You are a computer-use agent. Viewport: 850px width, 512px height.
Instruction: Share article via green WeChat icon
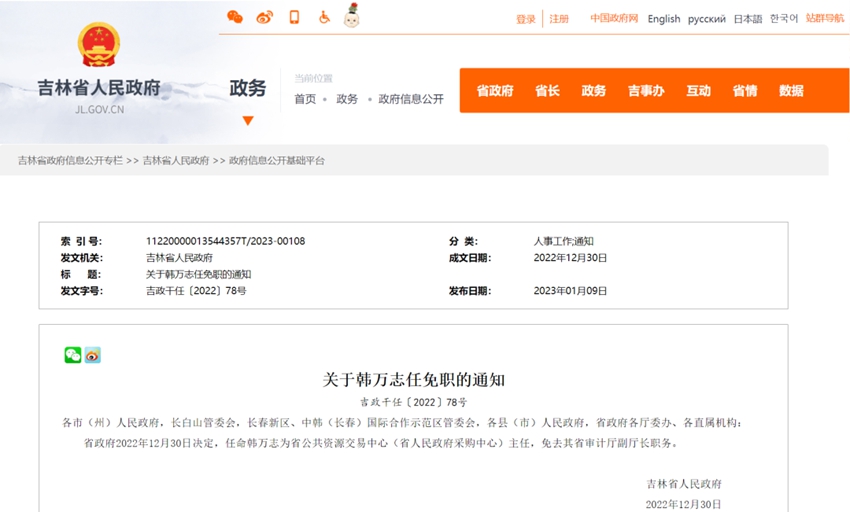click(x=73, y=355)
